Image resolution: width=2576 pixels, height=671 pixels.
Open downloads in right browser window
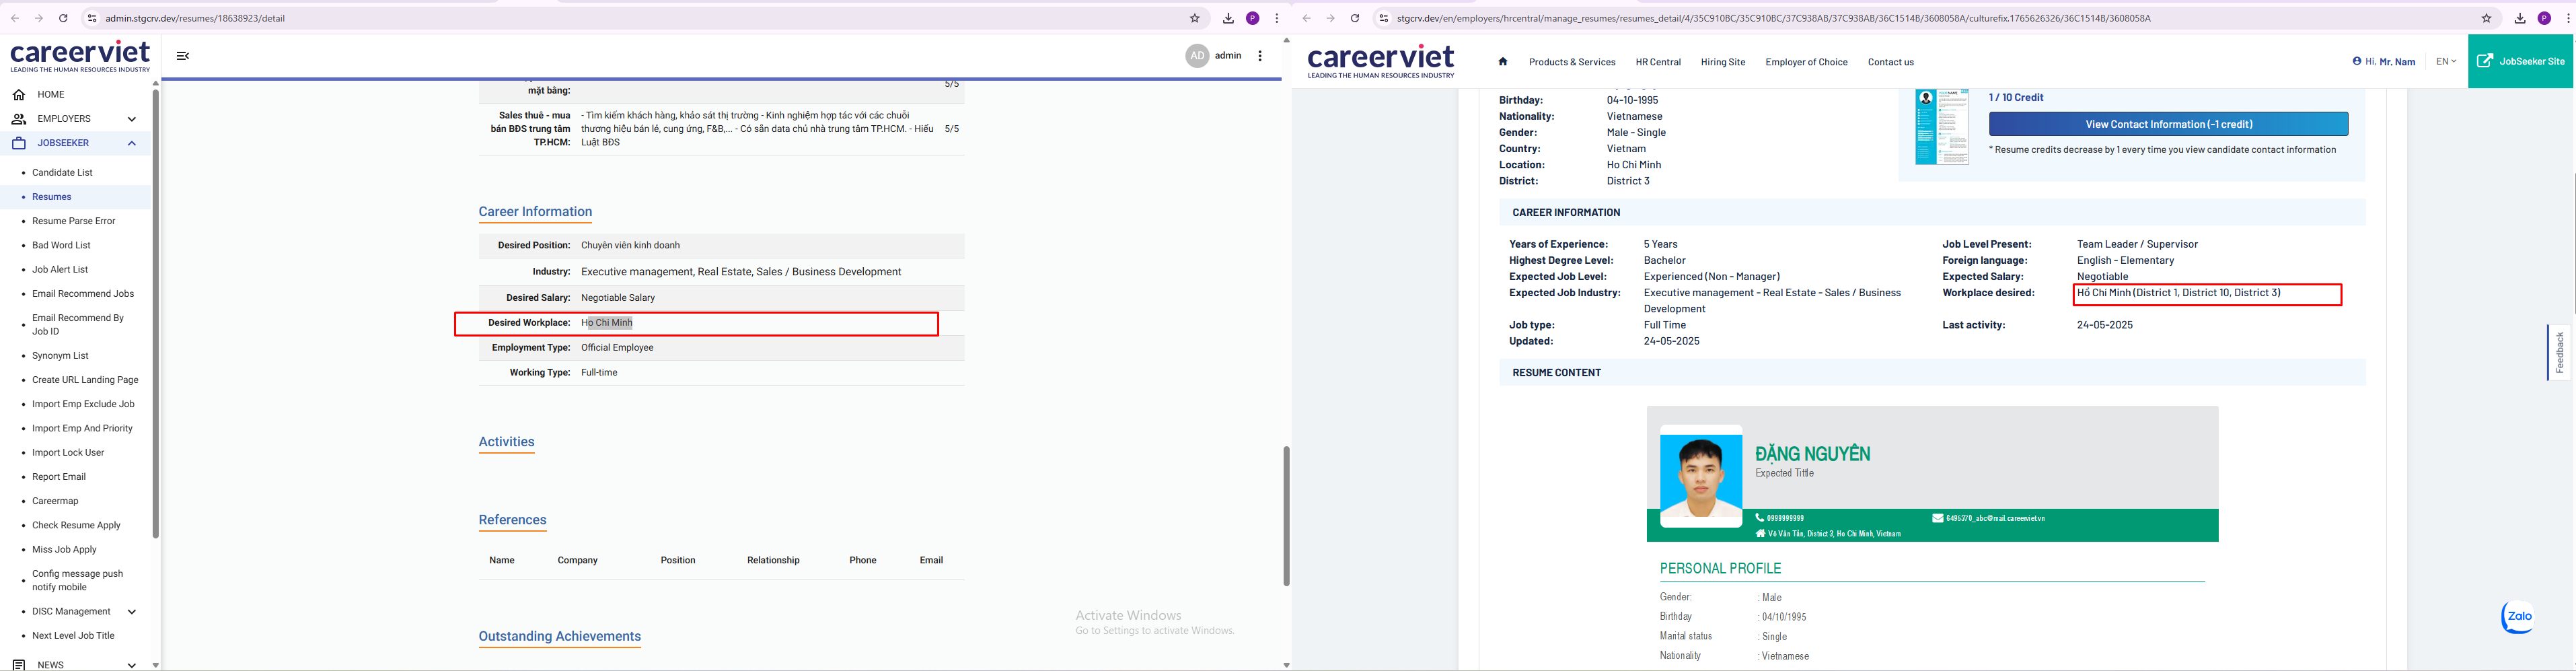2520,18
